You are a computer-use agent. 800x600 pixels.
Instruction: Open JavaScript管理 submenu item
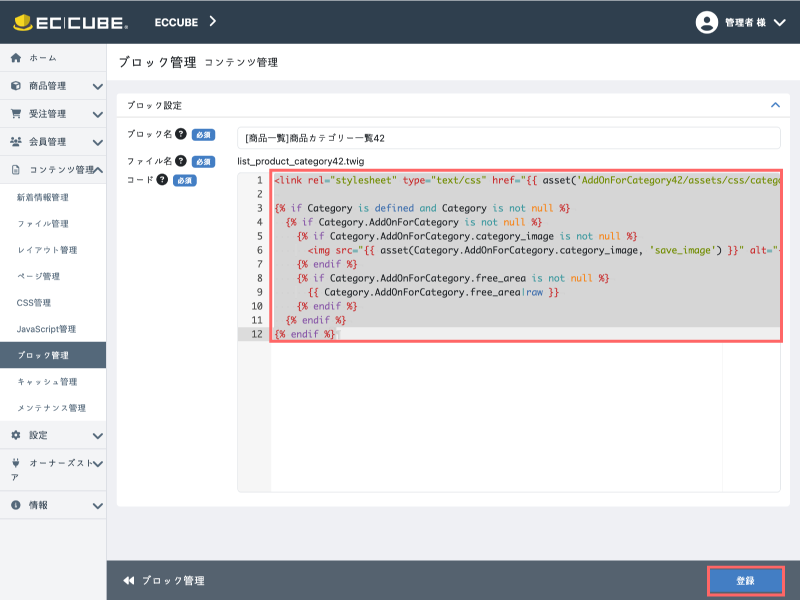coord(46,329)
